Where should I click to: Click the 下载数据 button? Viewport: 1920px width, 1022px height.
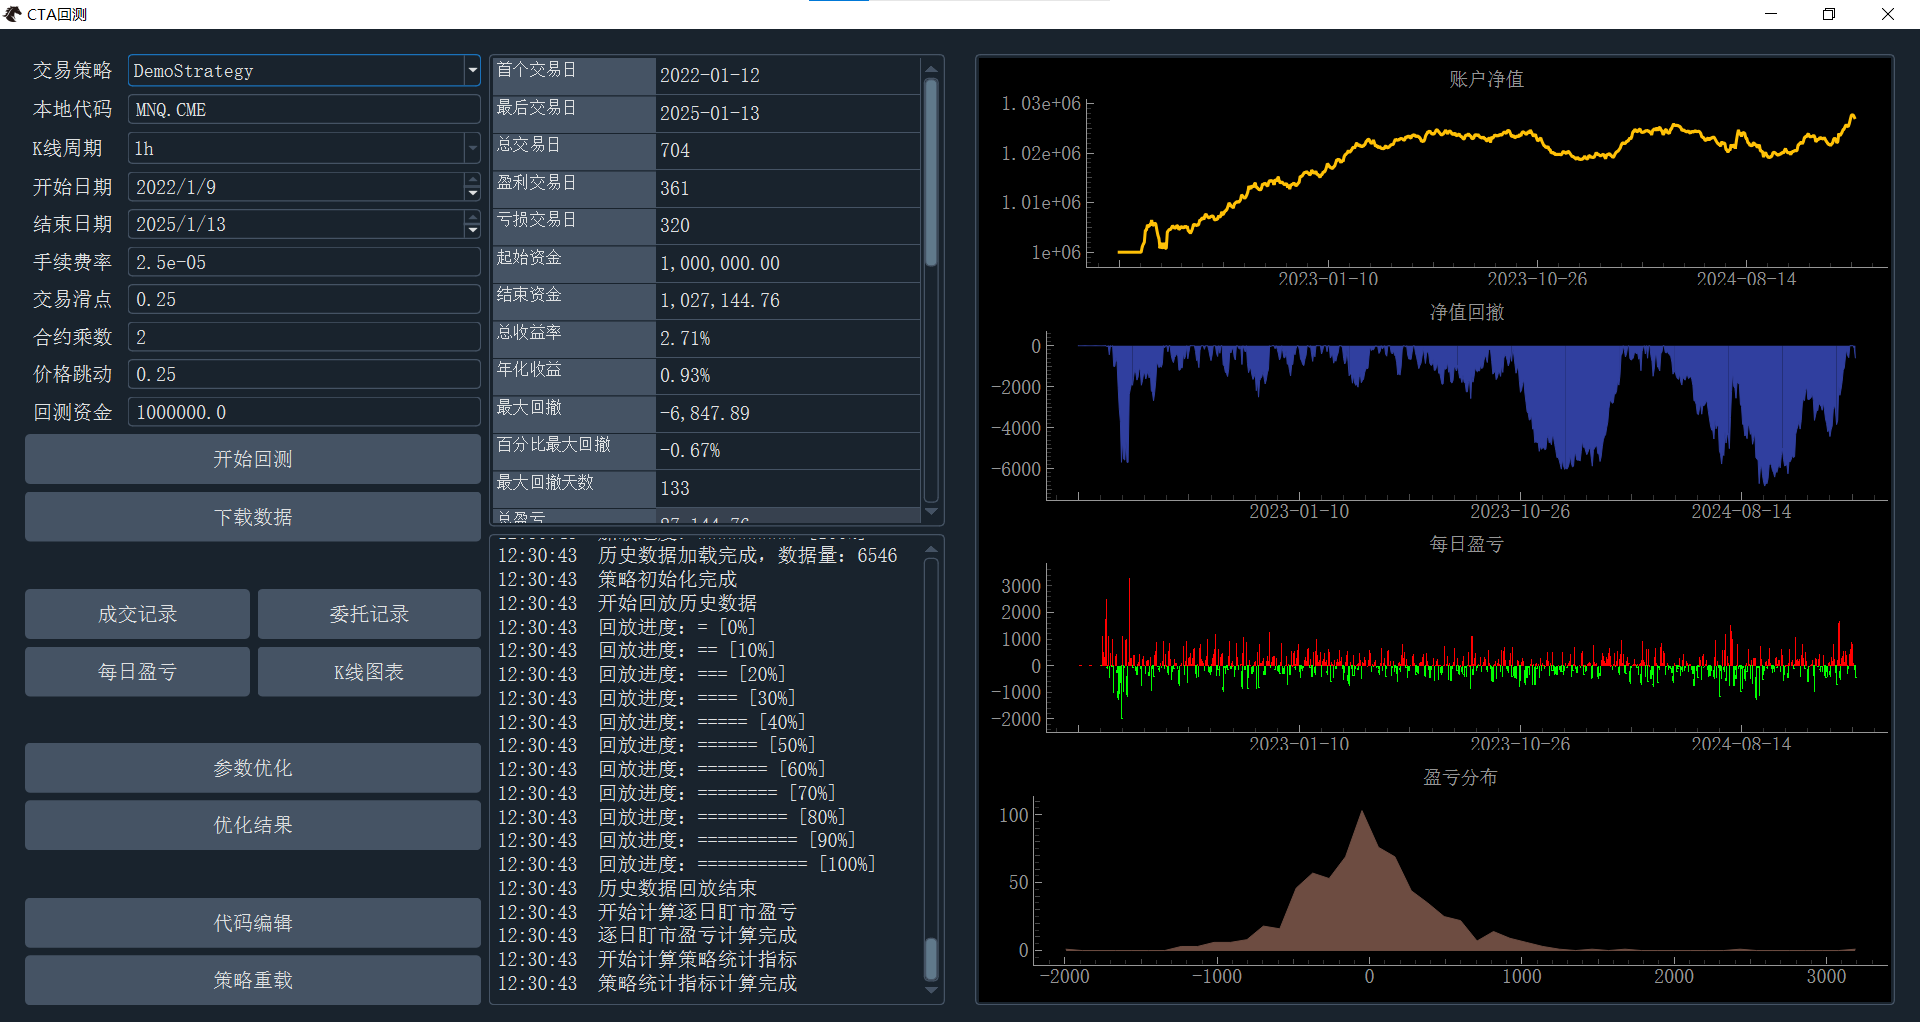pos(253,517)
